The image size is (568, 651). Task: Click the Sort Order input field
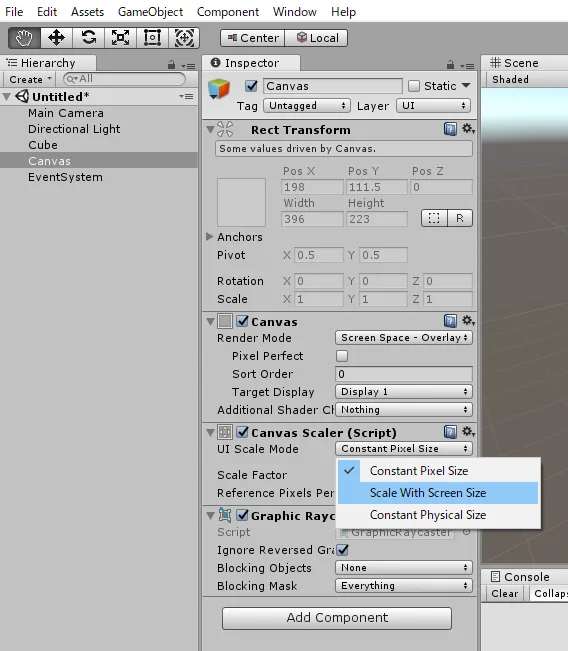tap(404, 374)
